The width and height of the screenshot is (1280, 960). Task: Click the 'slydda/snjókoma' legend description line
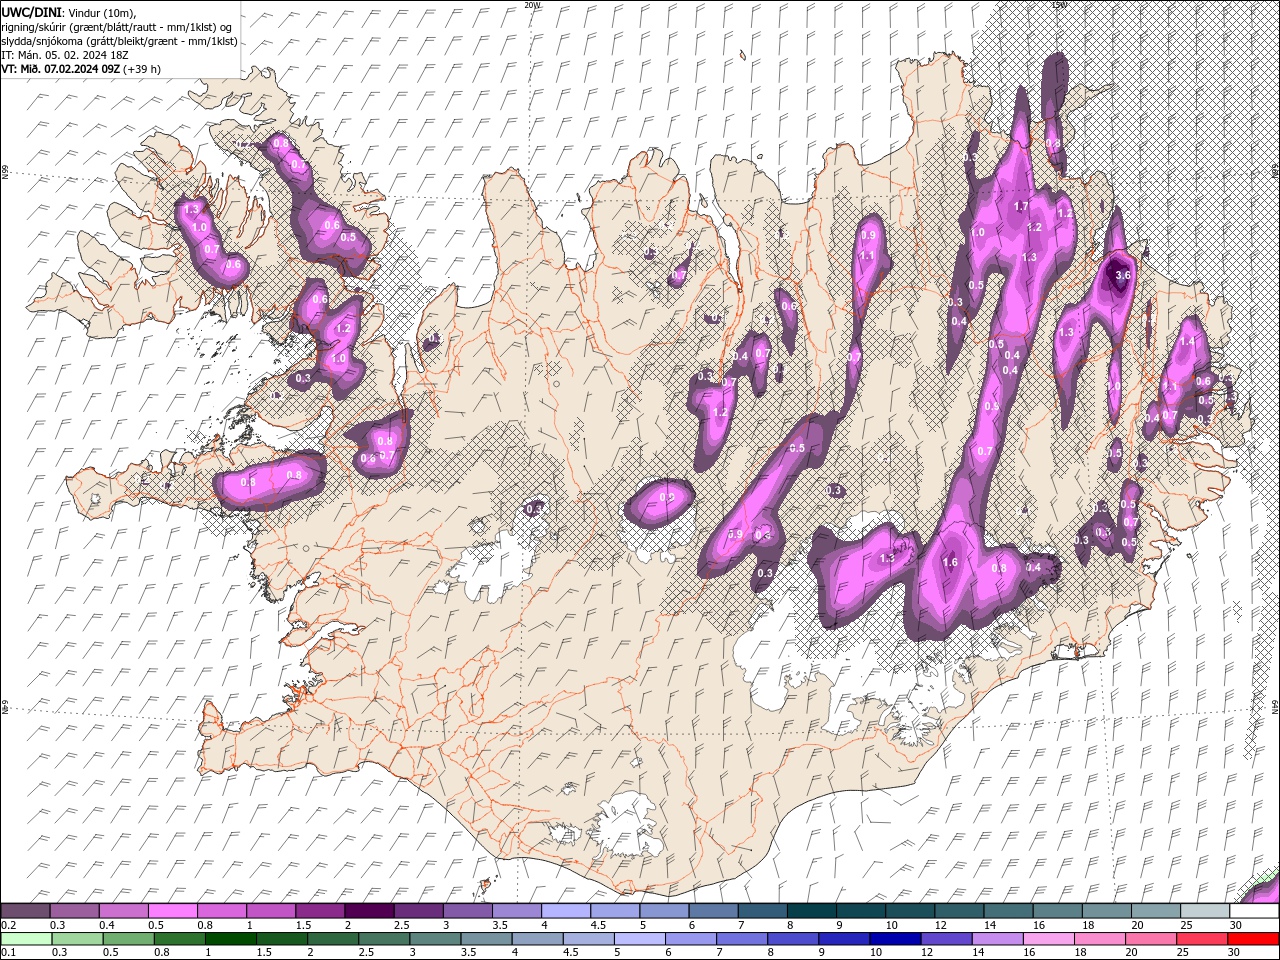119,41
